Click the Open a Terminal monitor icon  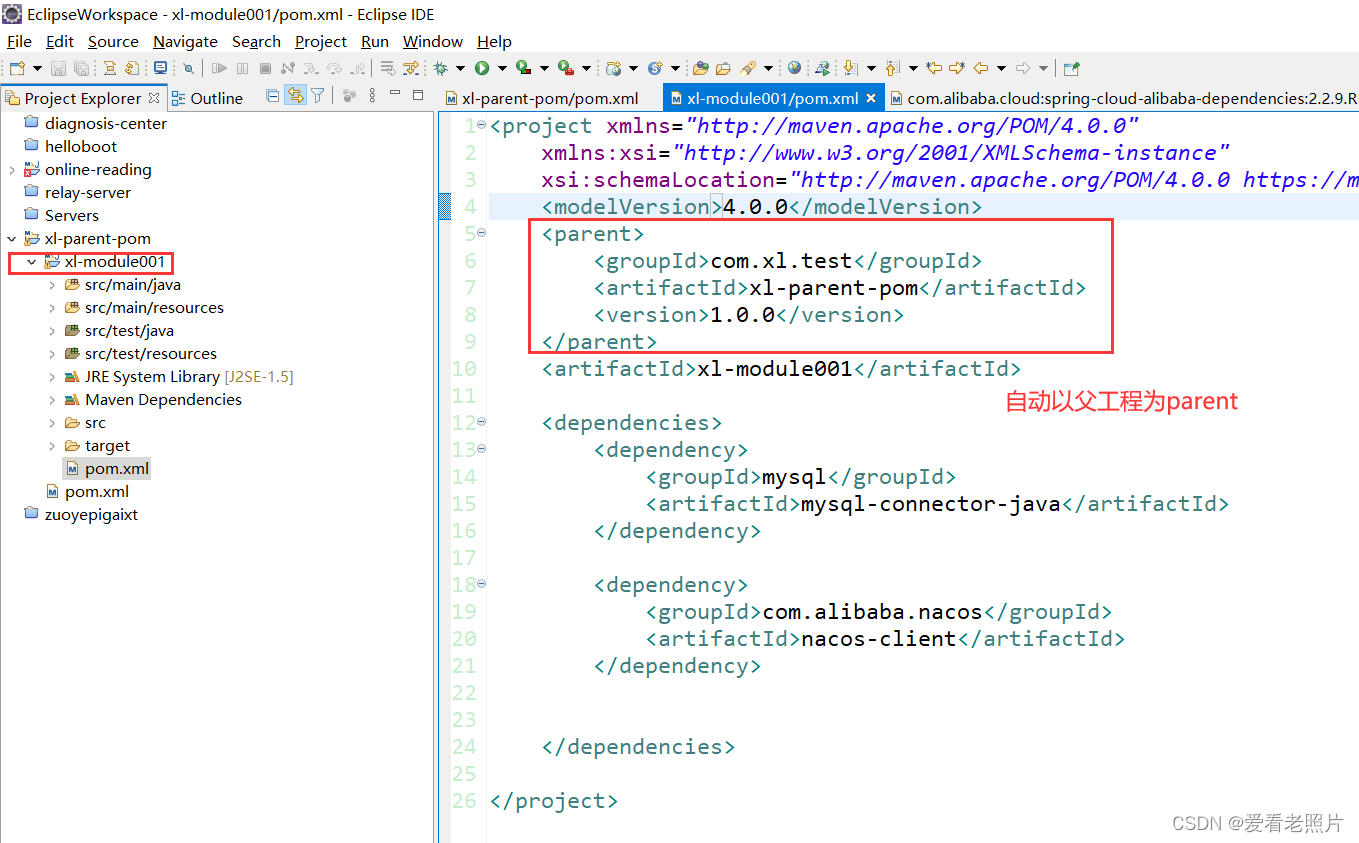click(160, 68)
